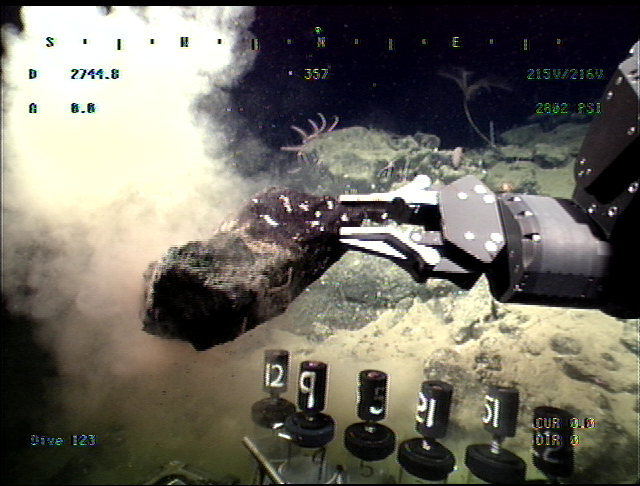Click the sample tube handle labeled 12

click(x=275, y=375)
